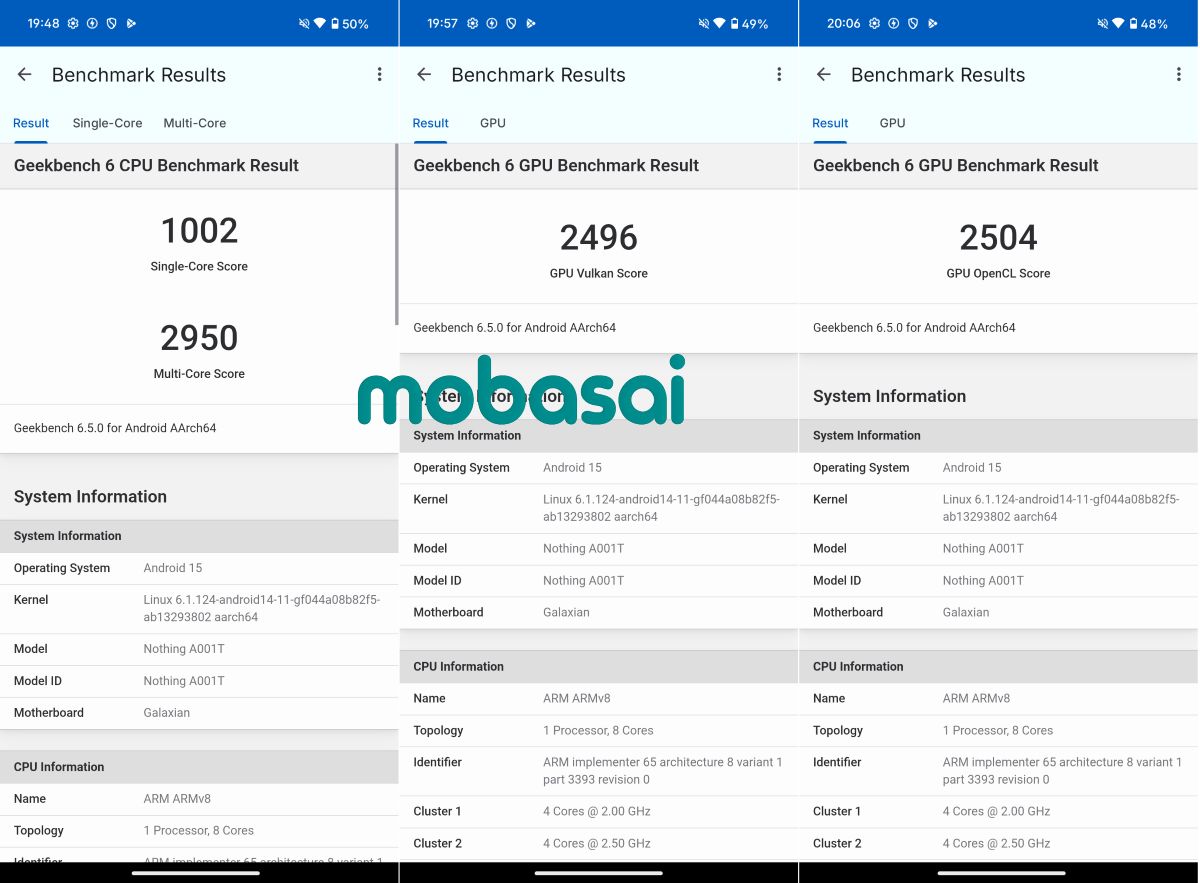Open GPU tab on the OpenCL results screen

892,123
